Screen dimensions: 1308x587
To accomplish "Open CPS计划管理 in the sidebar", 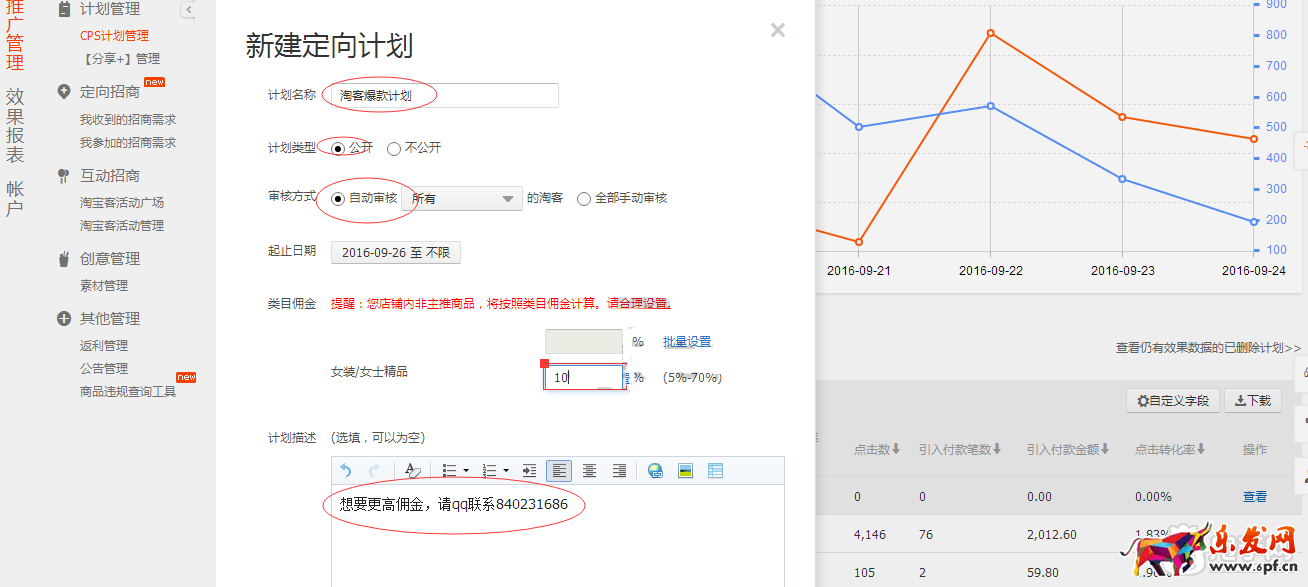I will [114, 35].
